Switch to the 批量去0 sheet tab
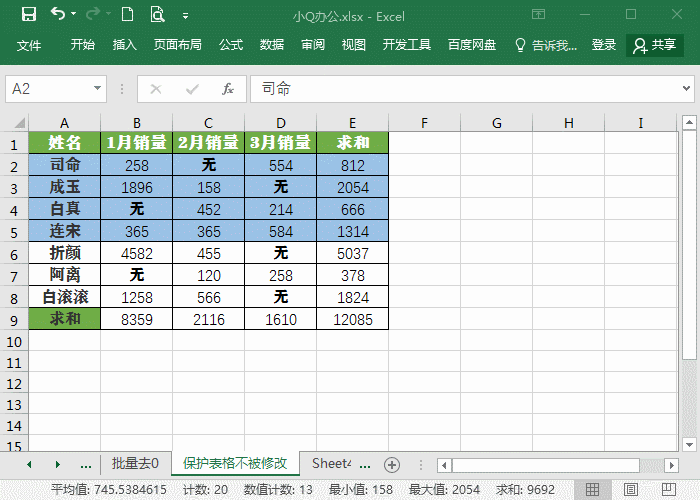 pos(135,463)
